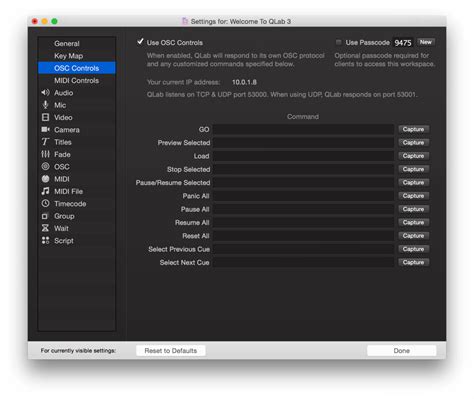The height and width of the screenshot is (399, 474).
Task: Click Capture for Pause All
Action: tap(413, 209)
